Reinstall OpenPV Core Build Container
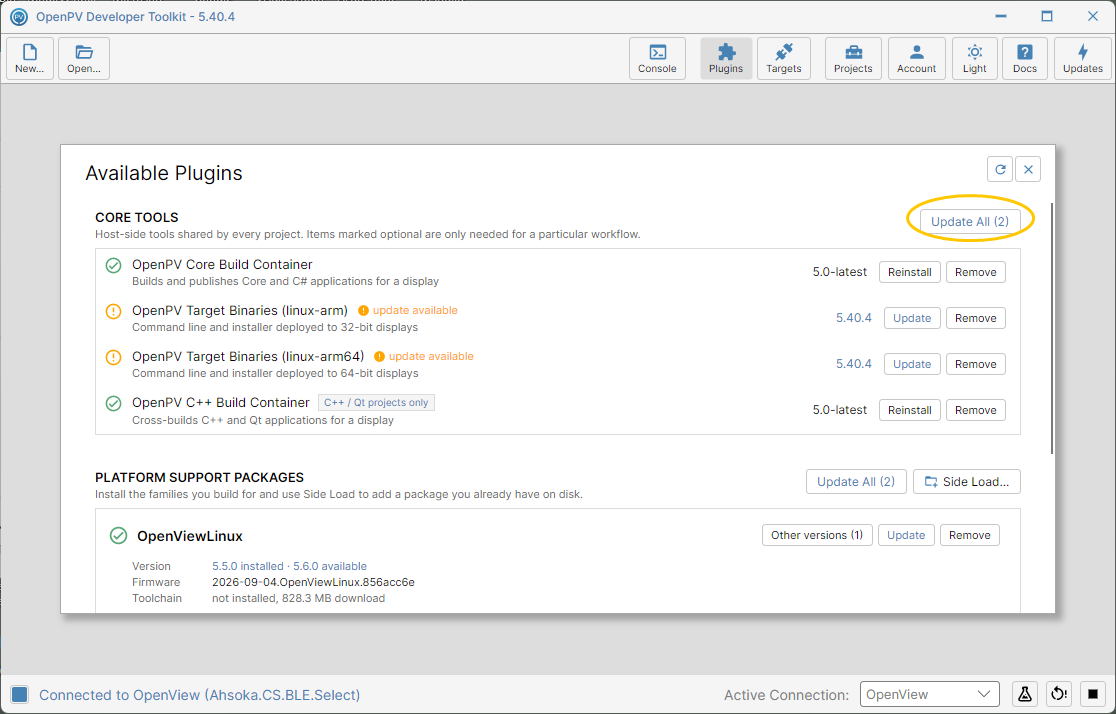 (x=910, y=272)
